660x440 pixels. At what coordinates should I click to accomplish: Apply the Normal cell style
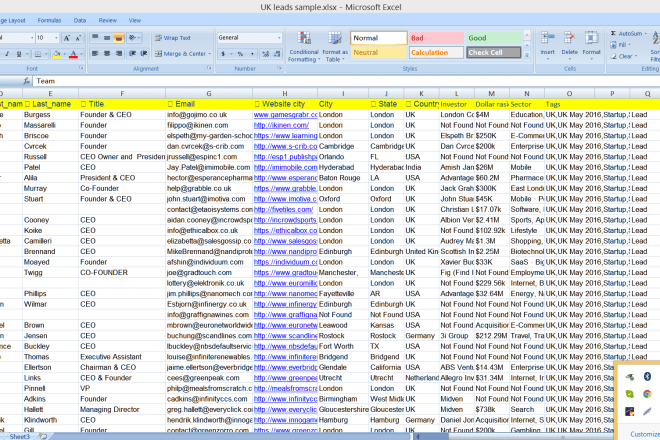click(378, 38)
